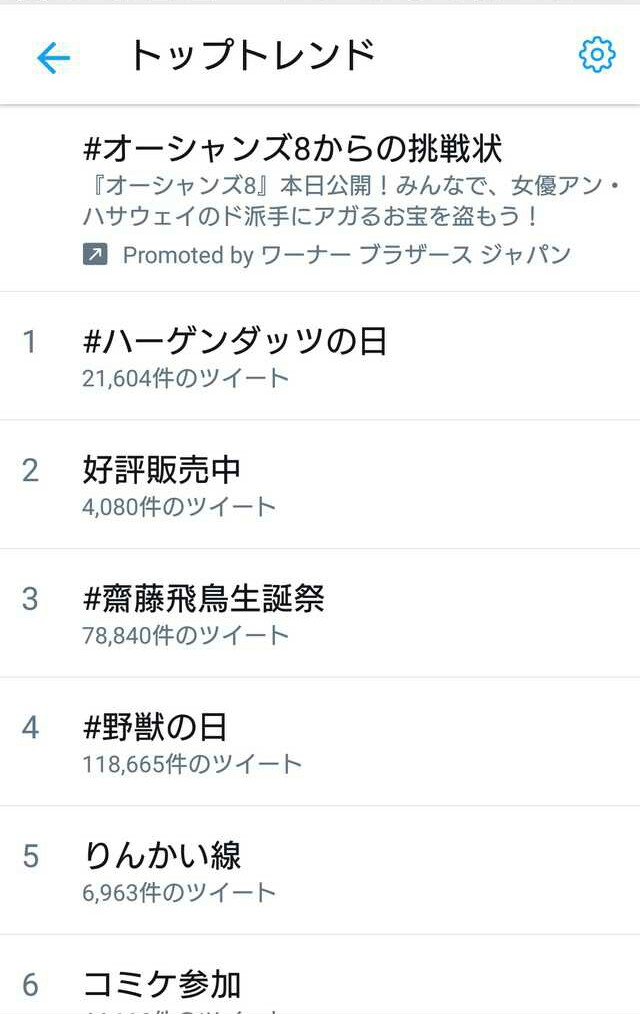This screenshot has height=1014, width=640.
Task: Open trend #ハーゲンダッツの日
Action: [x=235, y=342]
